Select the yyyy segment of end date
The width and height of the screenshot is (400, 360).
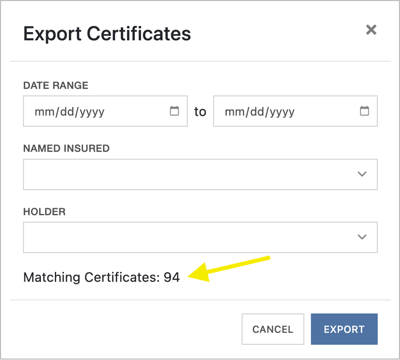coord(282,113)
